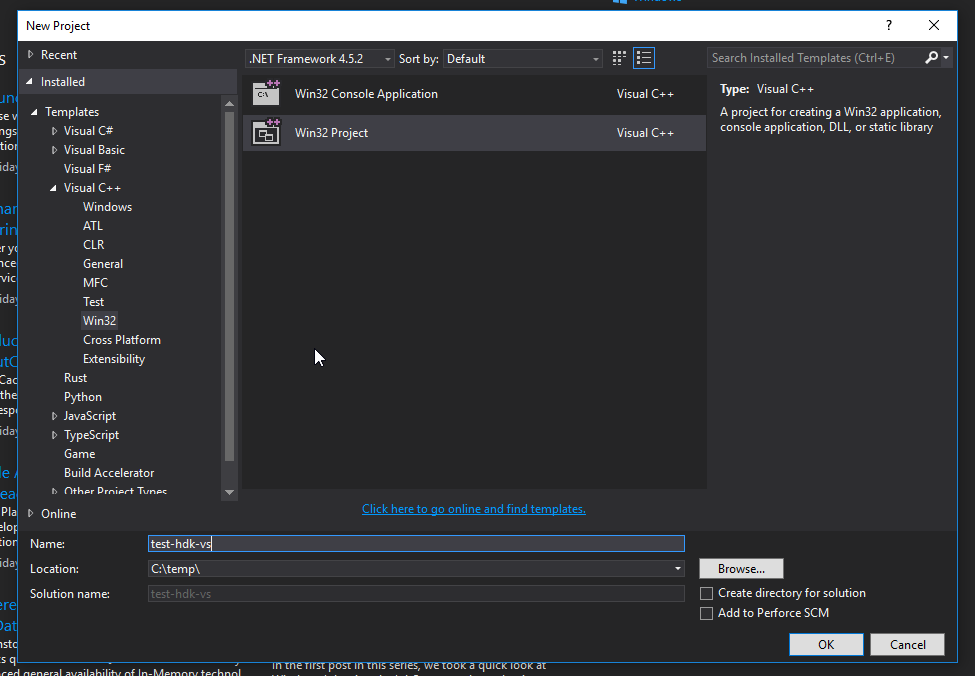Select the Win32 Console Application template icon
The height and width of the screenshot is (676, 975).
[x=266, y=93]
